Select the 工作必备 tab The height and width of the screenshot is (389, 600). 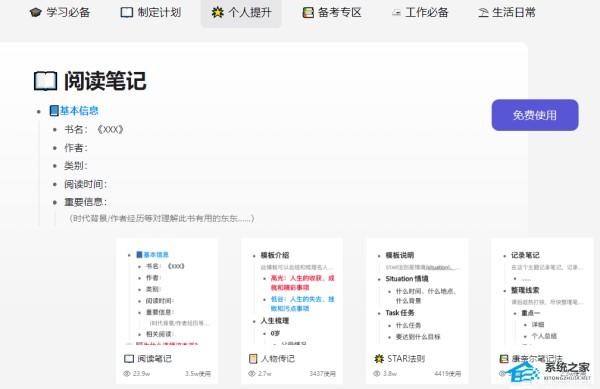(x=420, y=13)
